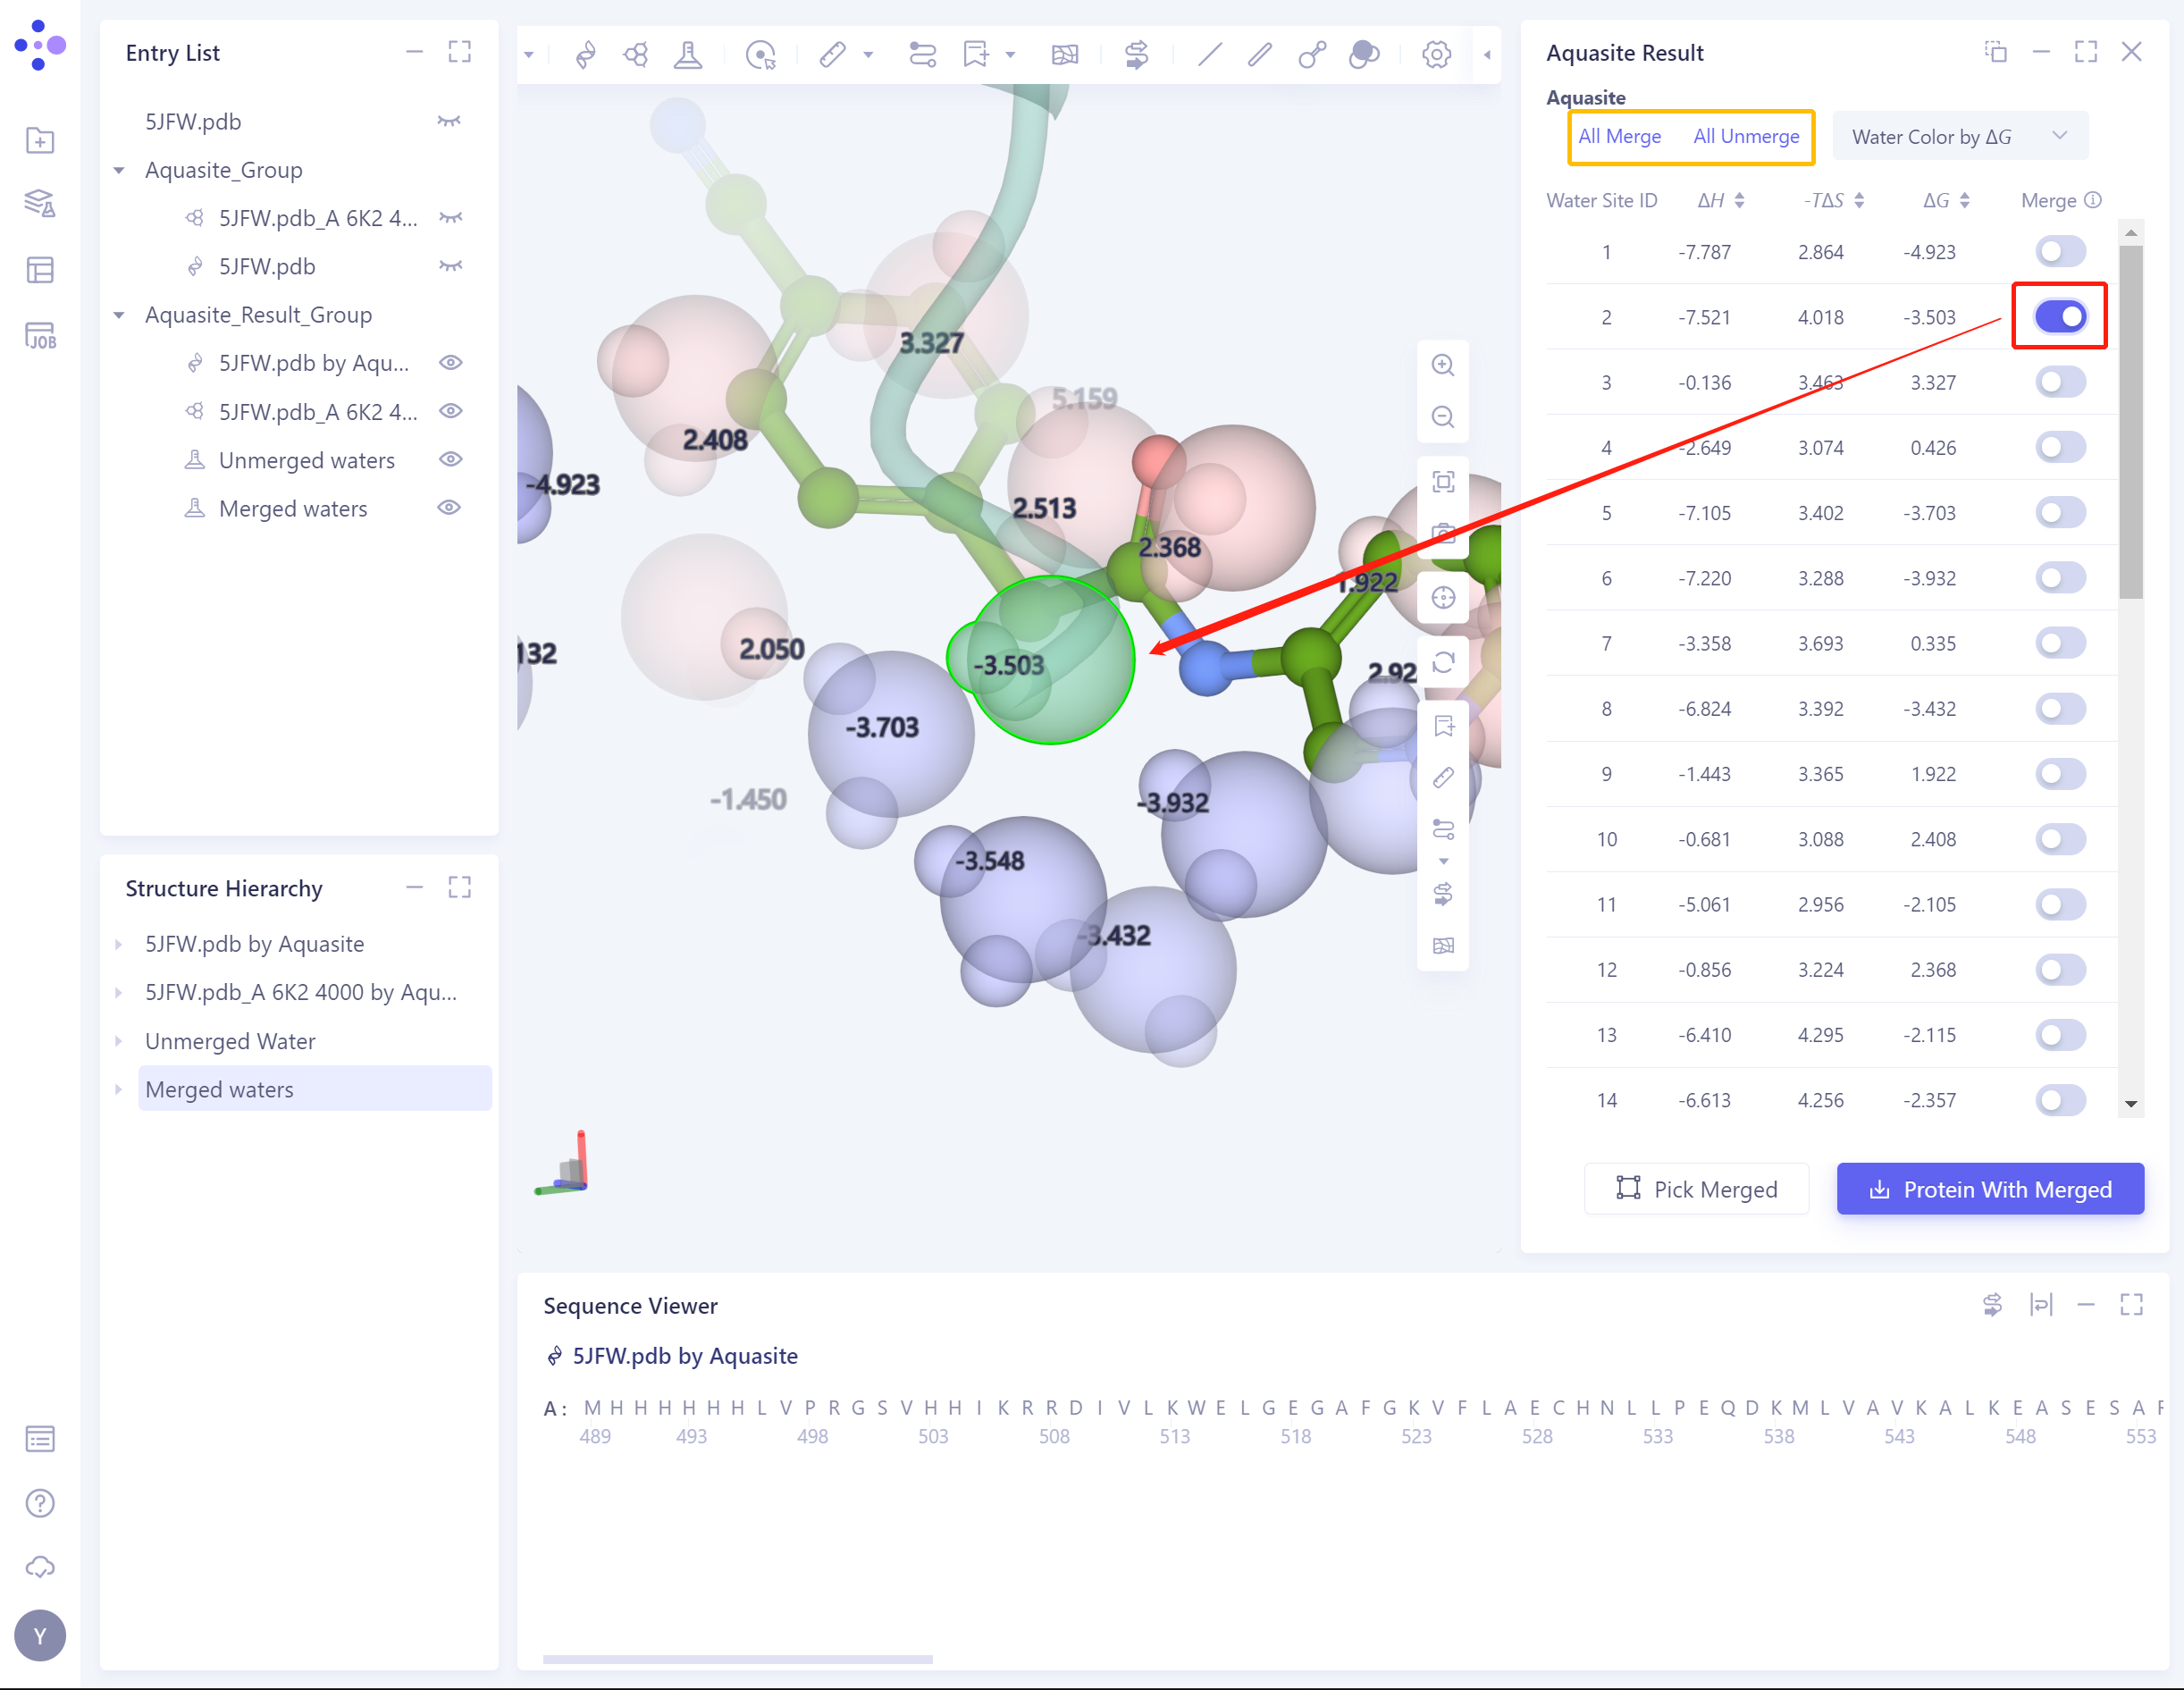Turn off merge toggle for water site 2
Screen dimensions: 2184x1690
point(2060,317)
